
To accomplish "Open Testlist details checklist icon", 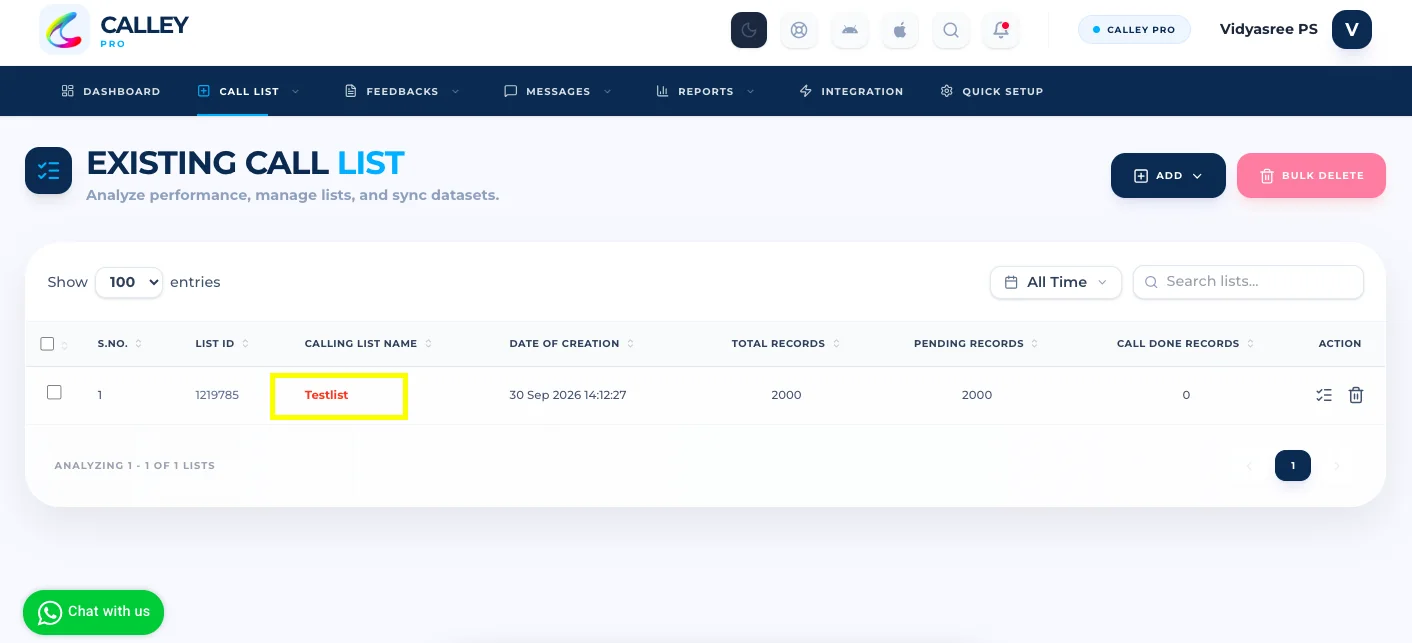I will (x=1324, y=395).
